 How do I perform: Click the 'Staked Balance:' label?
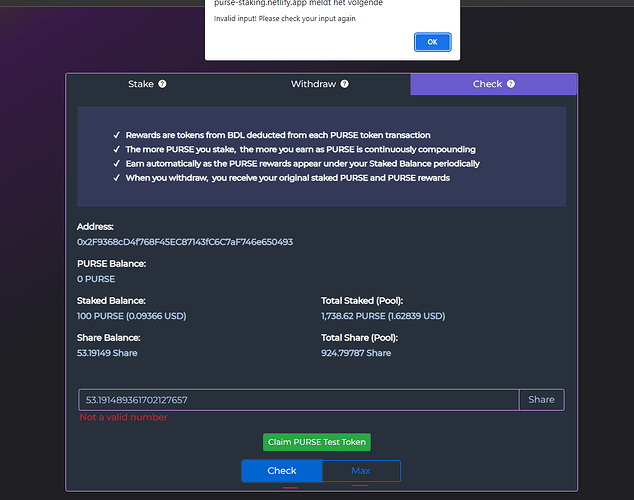(111, 301)
